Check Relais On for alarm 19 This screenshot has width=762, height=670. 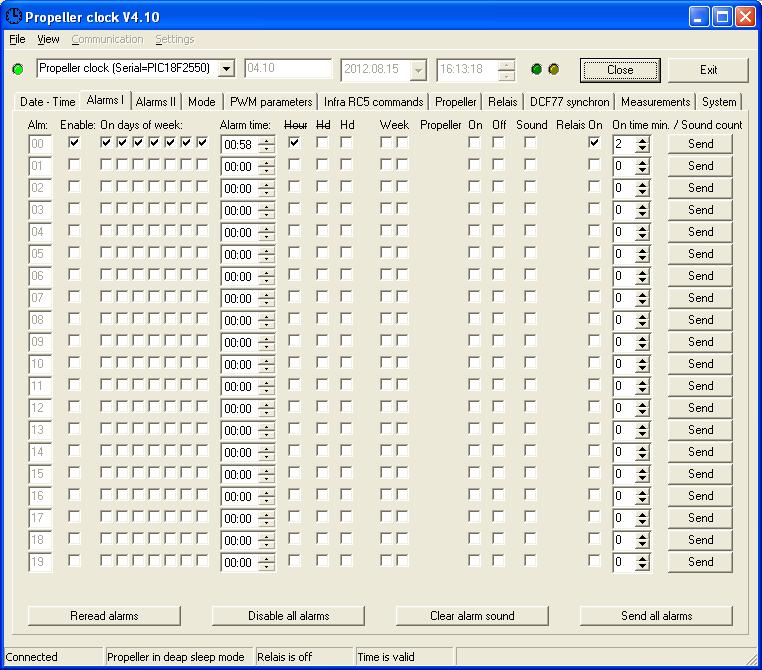coord(594,561)
